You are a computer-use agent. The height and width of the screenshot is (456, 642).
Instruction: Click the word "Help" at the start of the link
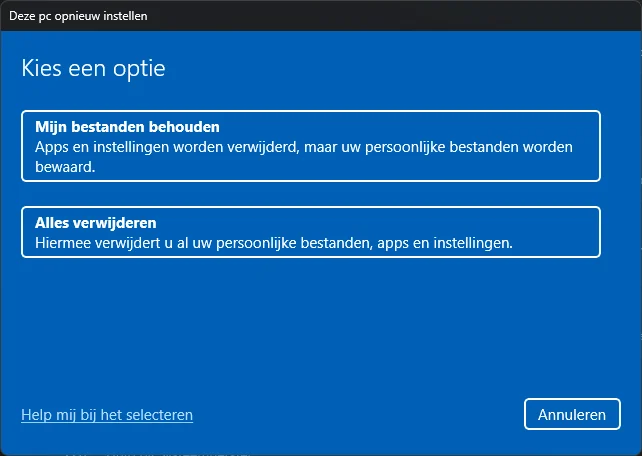36,415
